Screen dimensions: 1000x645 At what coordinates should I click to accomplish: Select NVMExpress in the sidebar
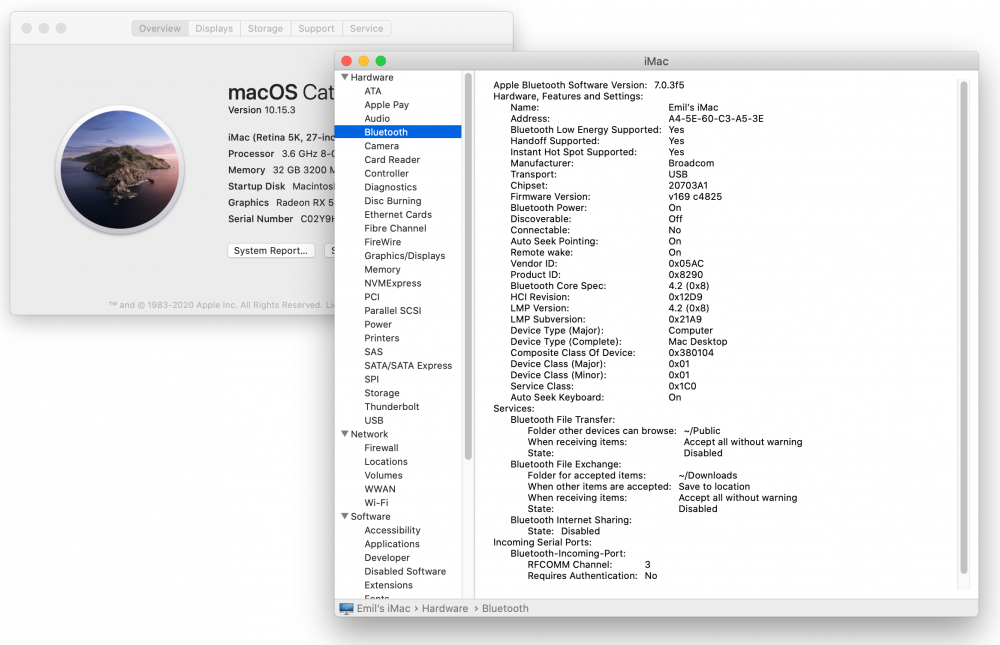pyautogui.click(x=393, y=283)
